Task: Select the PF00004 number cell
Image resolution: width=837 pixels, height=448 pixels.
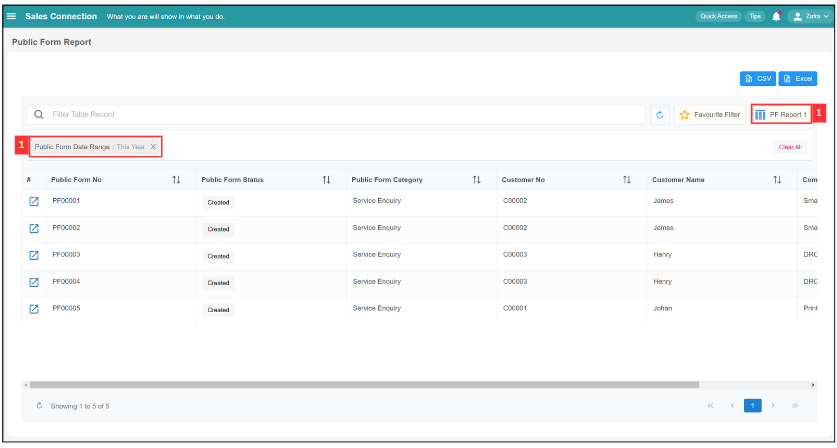Action: click(x=66, y=281)
